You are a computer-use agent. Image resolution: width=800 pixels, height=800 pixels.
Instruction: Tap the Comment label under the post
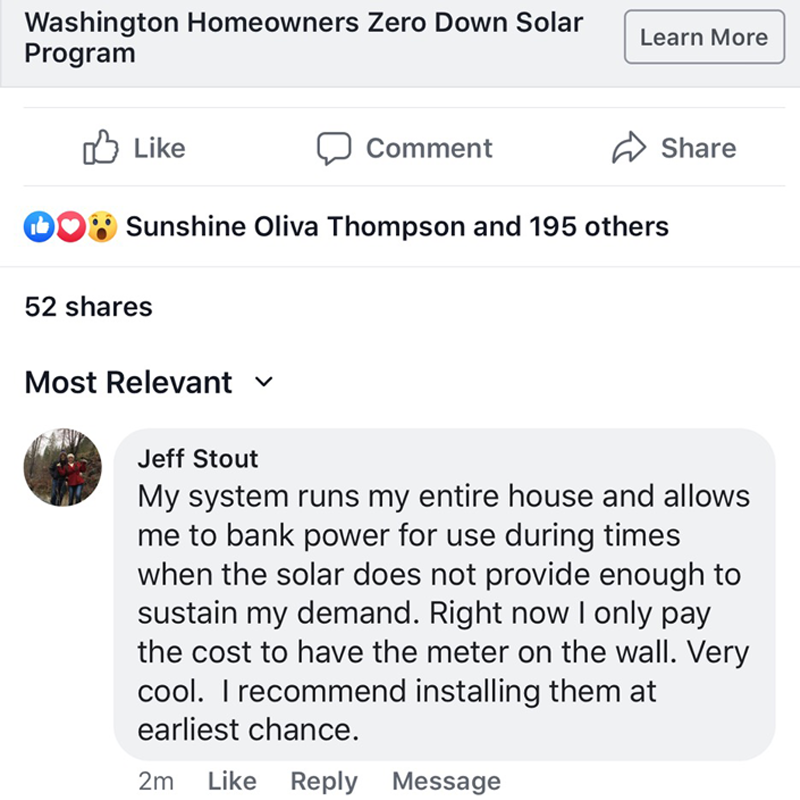(428, 149)
